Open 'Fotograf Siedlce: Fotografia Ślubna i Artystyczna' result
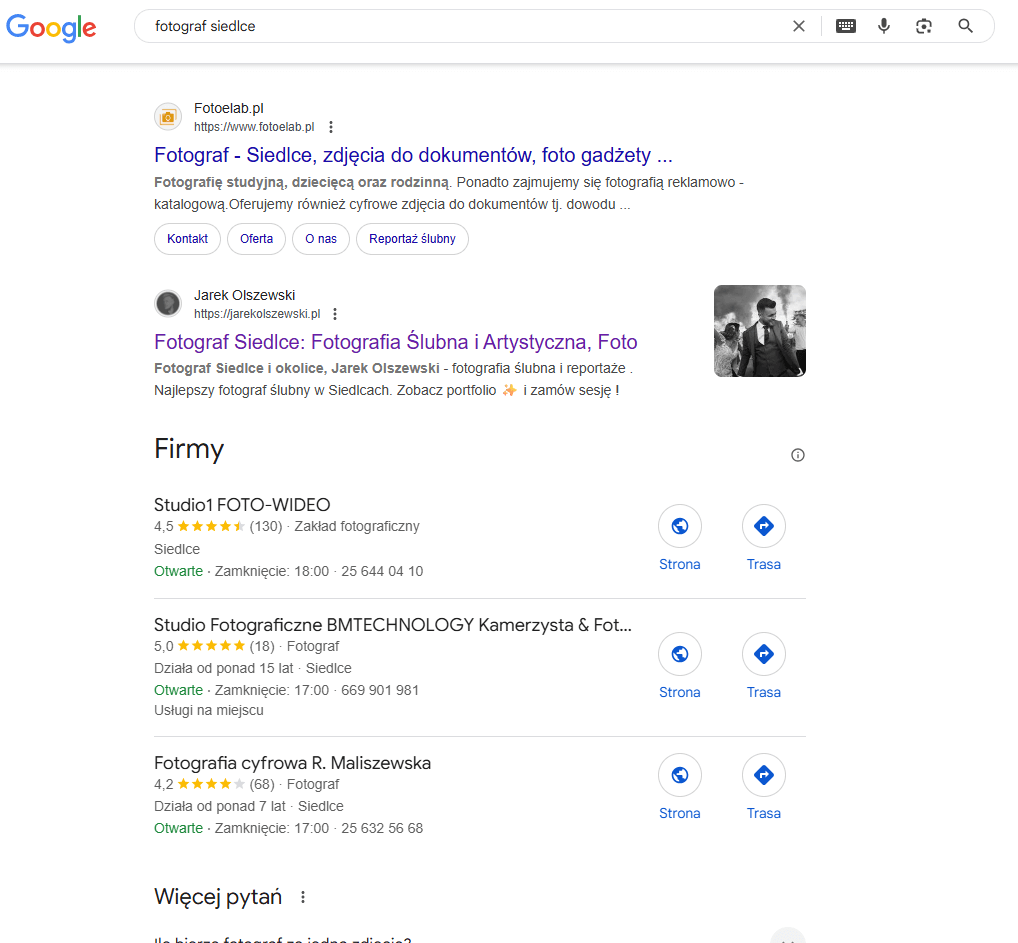Viewport: 1018px width, 943px height. coord(395,342)
